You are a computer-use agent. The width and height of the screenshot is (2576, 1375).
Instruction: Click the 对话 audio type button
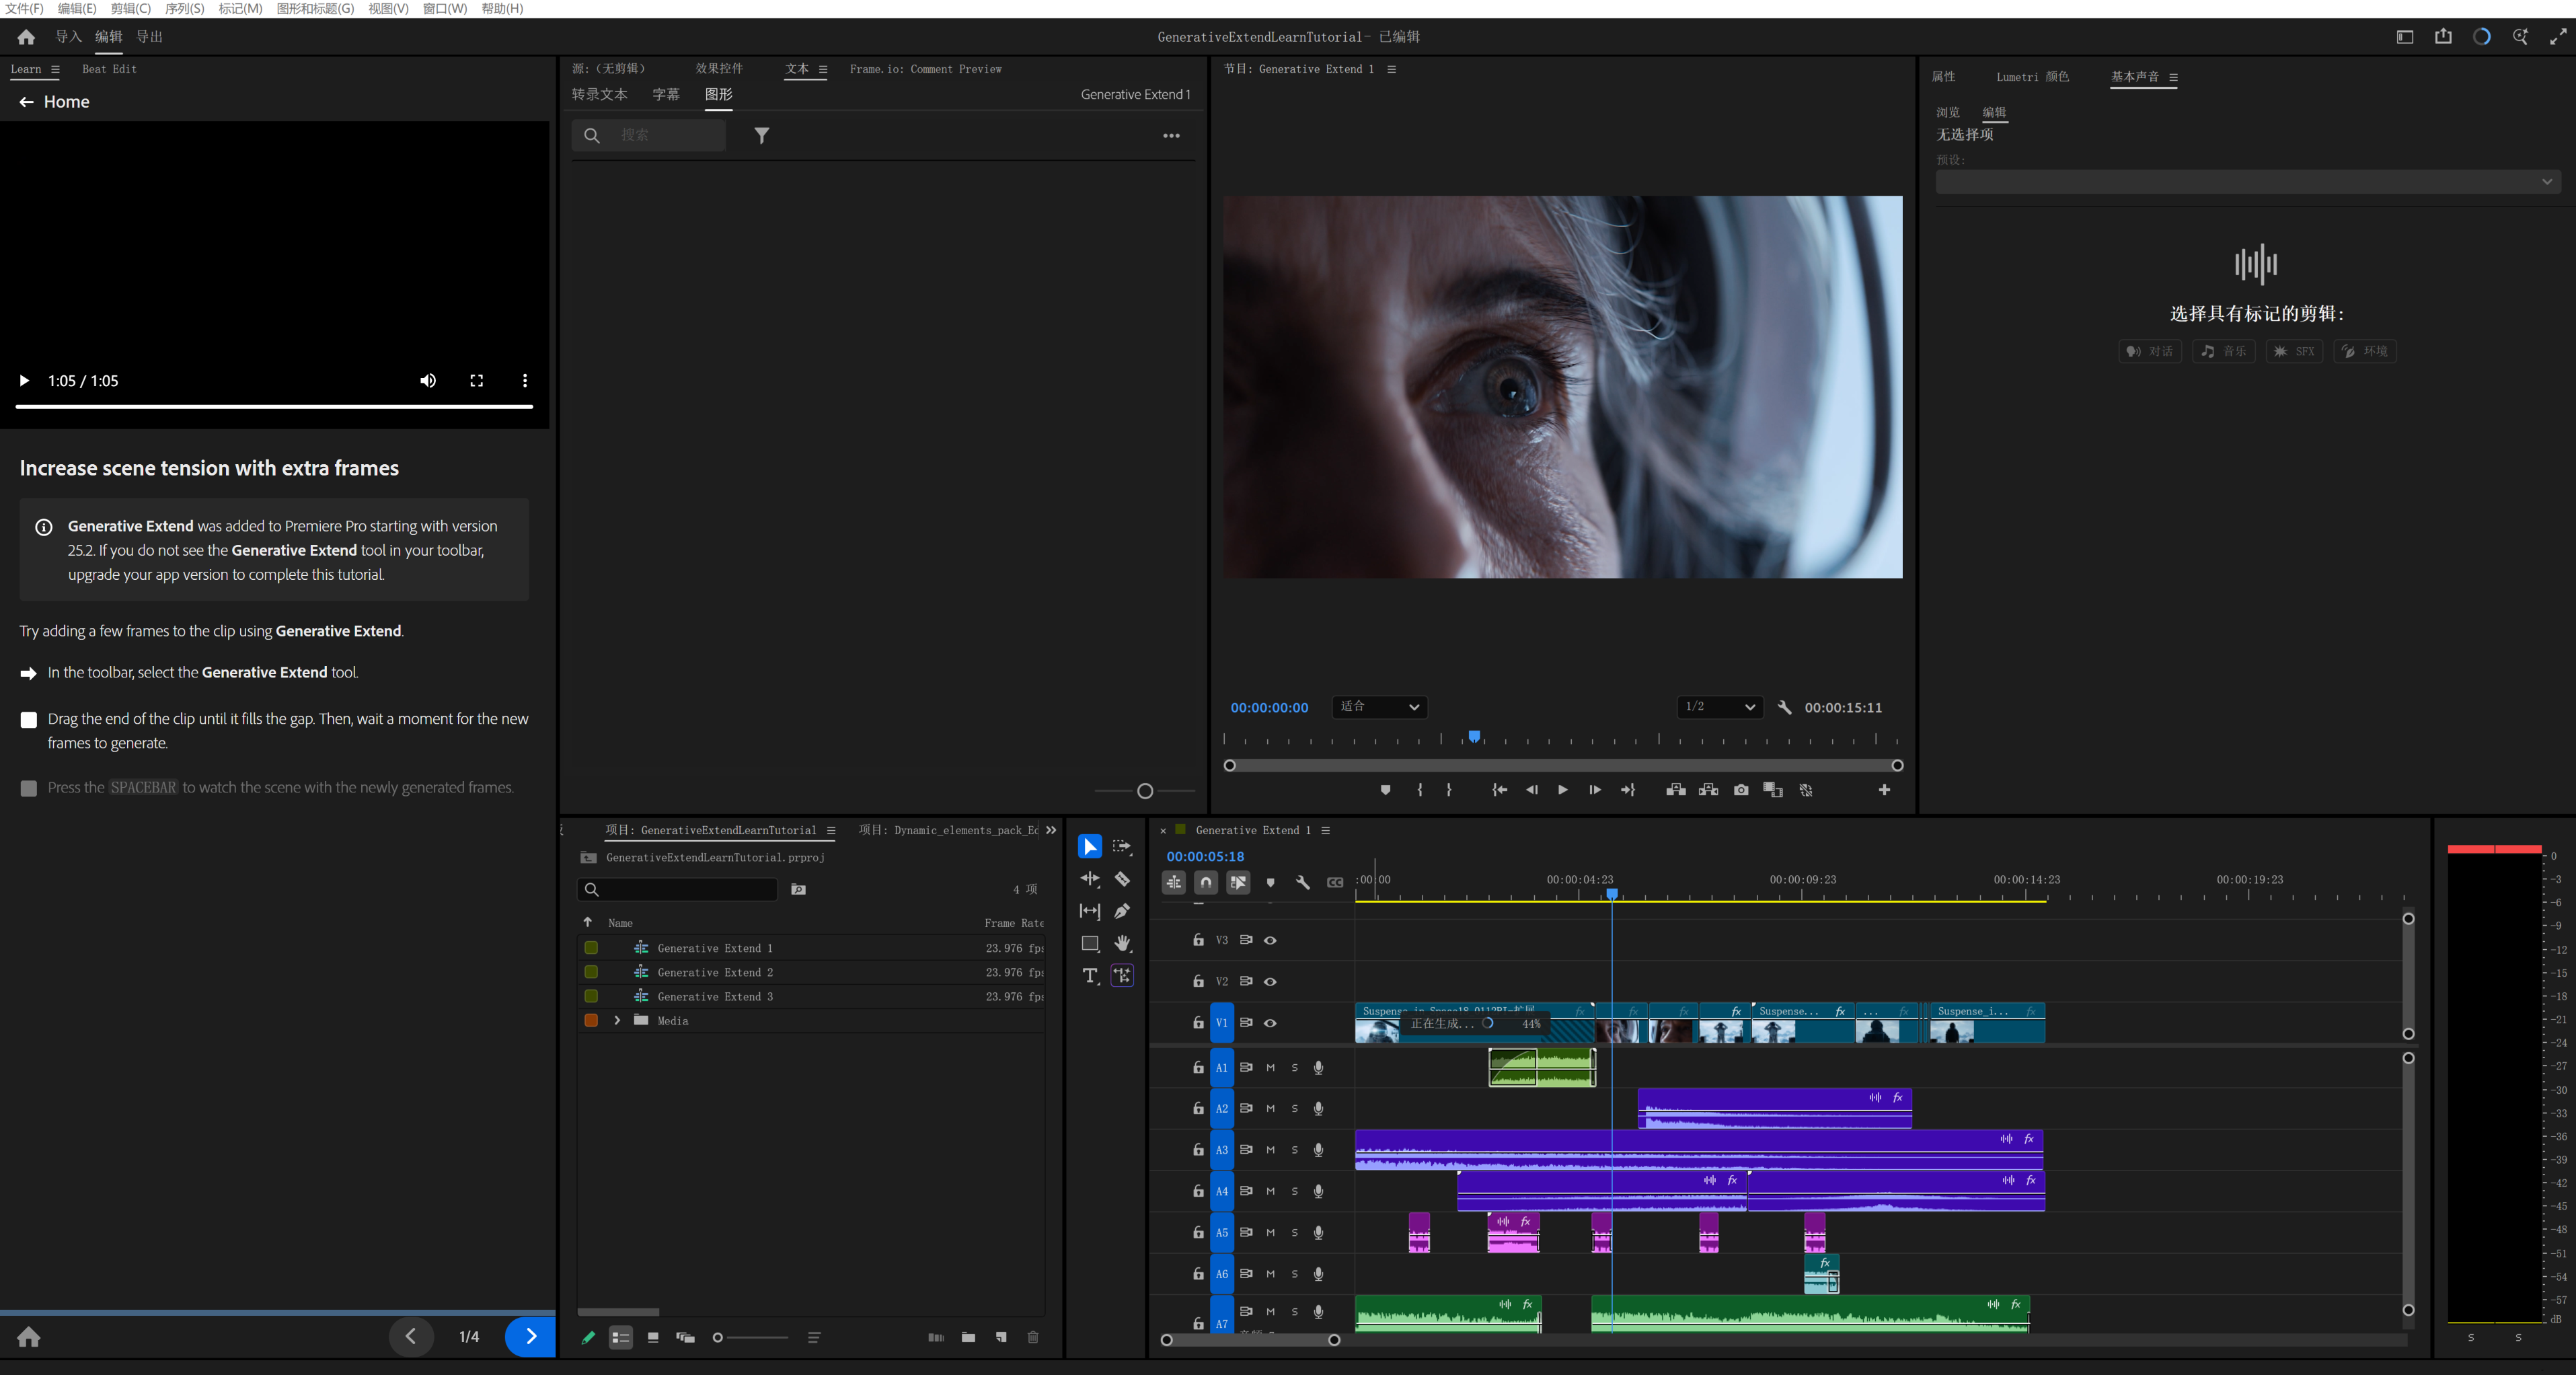tap(2149, 351)
